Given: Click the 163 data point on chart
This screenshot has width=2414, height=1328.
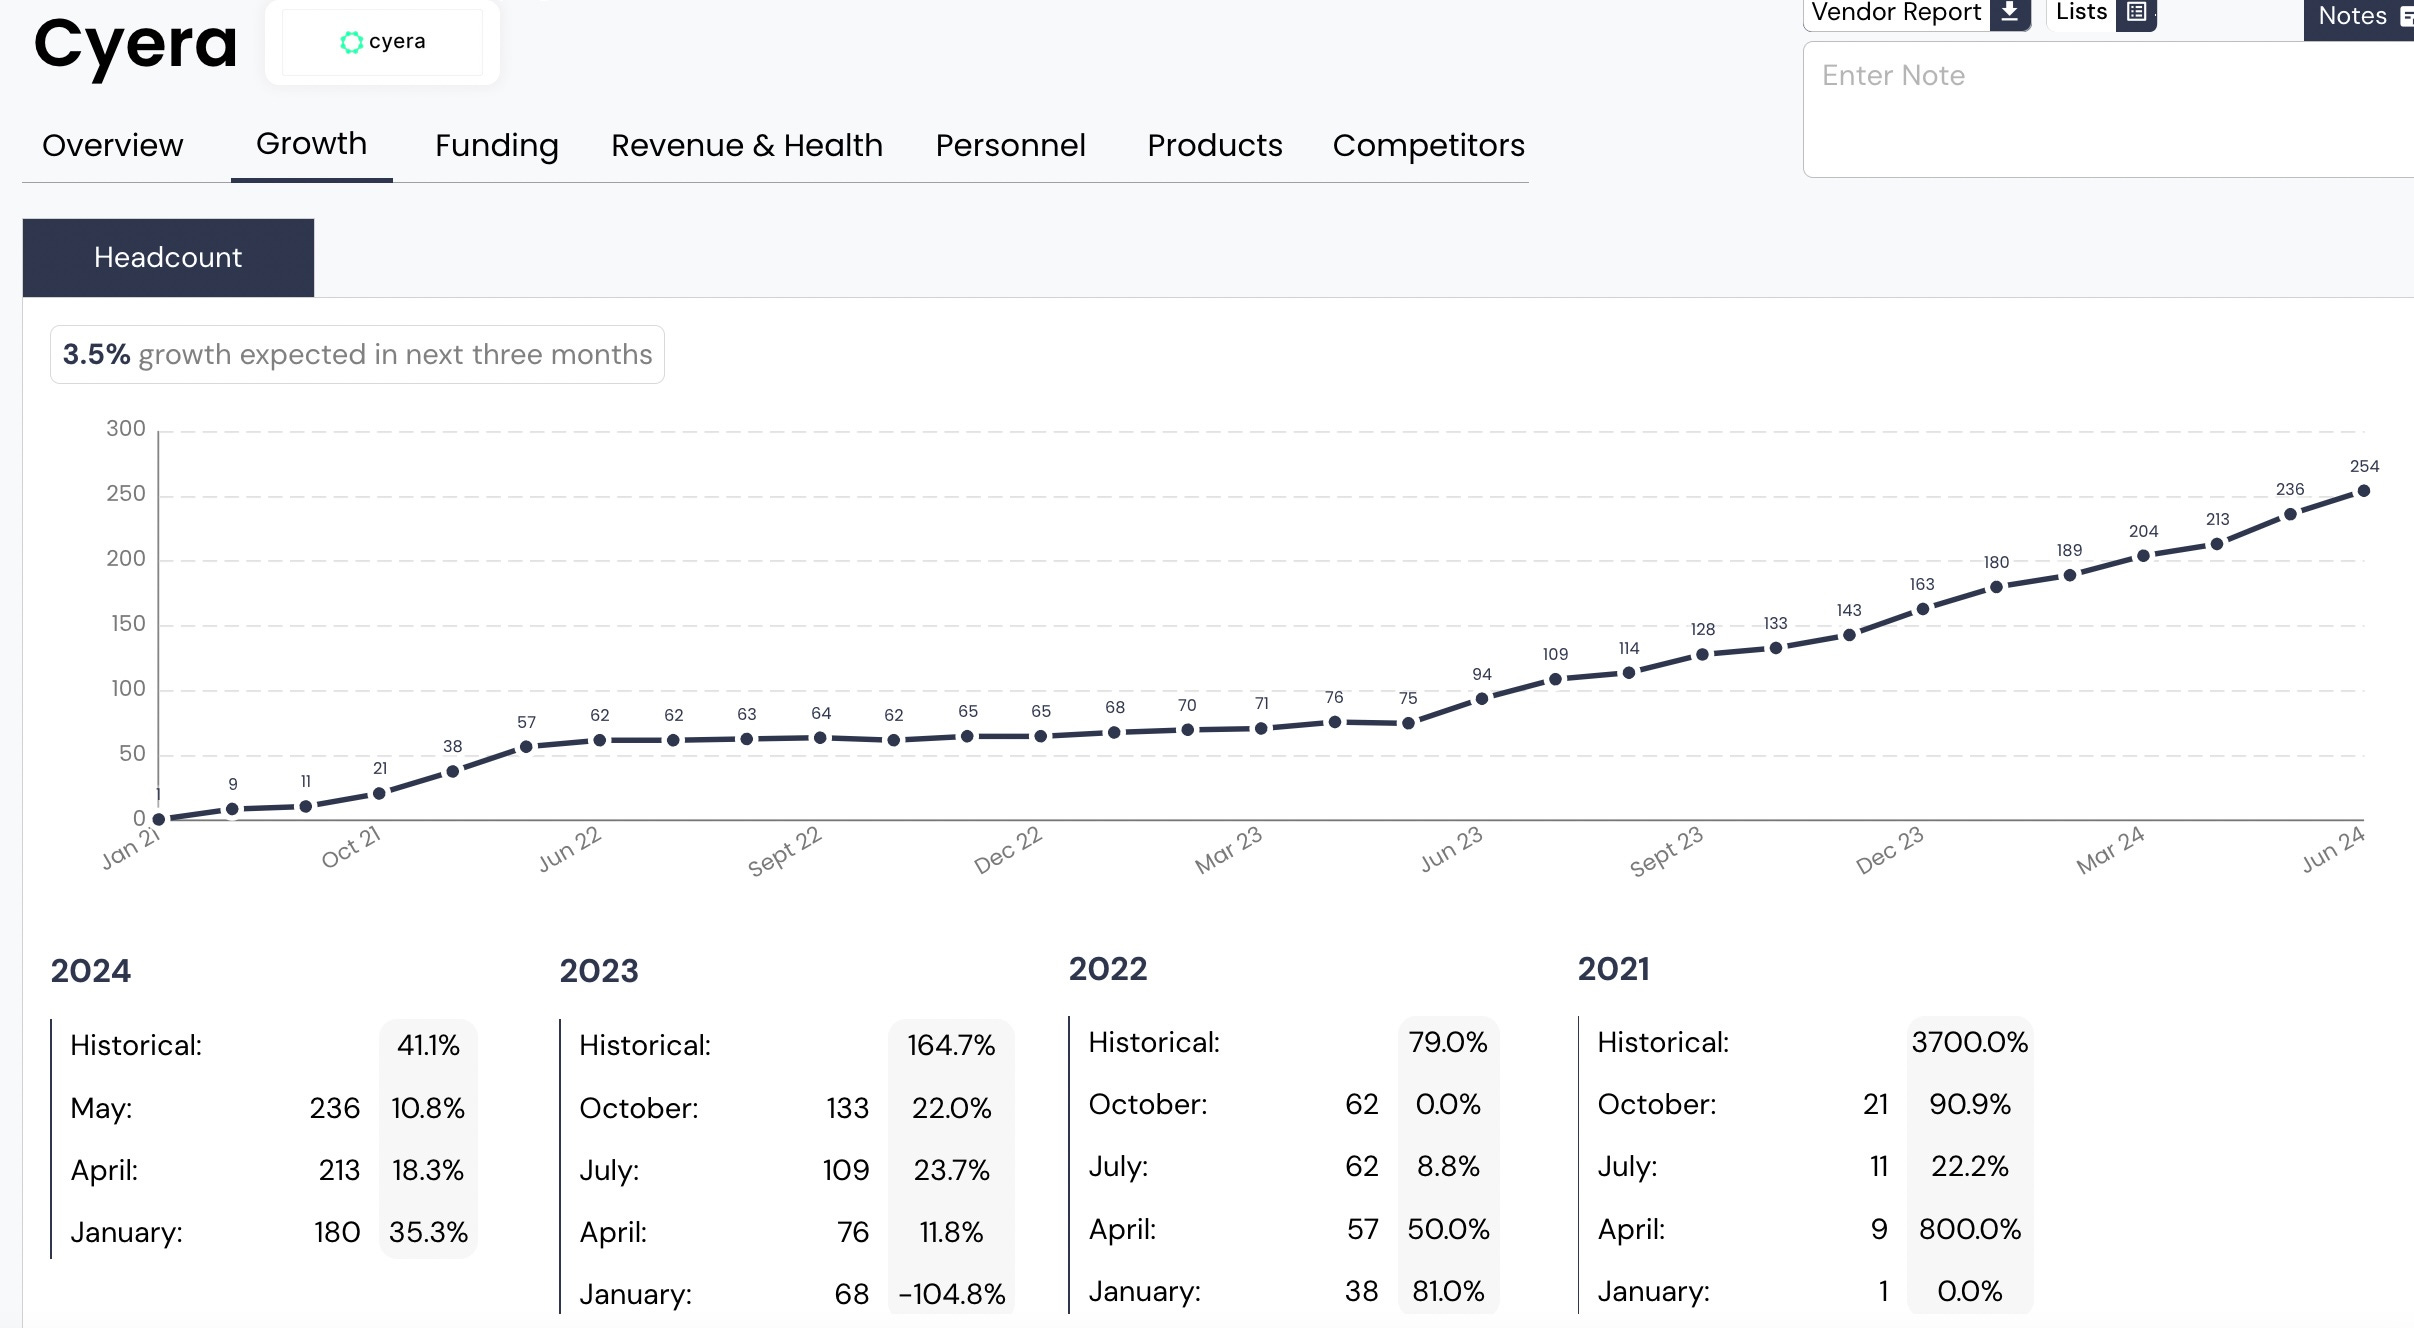Looking at the screenshot, I should point(1922,609).
